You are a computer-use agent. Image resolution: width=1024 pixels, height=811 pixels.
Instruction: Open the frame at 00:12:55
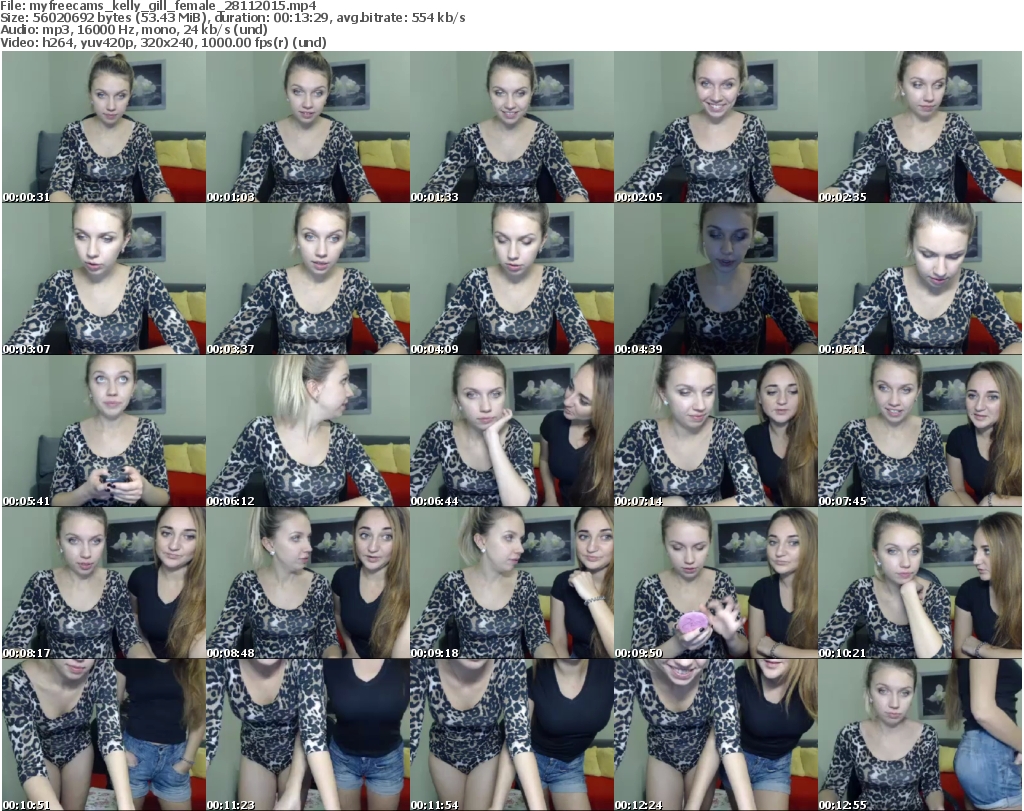[920, 735]
